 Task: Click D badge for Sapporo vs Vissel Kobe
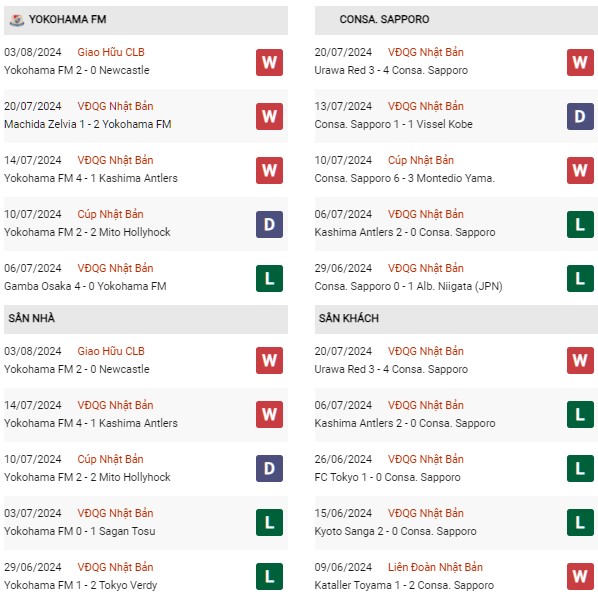click(580, 116)
